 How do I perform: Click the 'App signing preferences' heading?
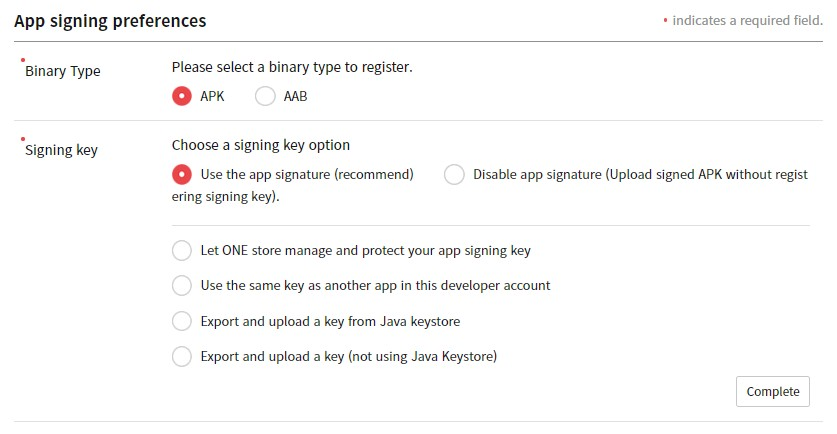coord(110,20)
